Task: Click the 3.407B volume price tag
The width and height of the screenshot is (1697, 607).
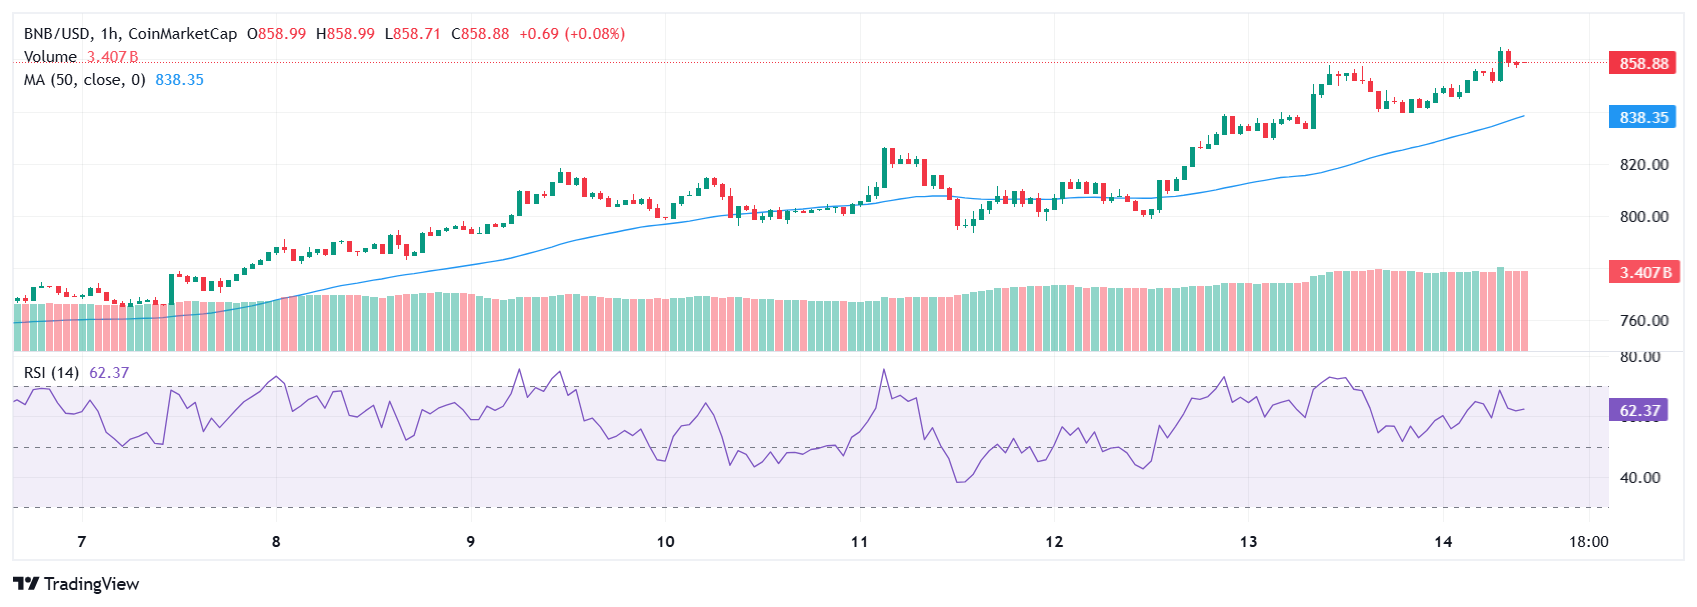Action: pos(1644,272)
